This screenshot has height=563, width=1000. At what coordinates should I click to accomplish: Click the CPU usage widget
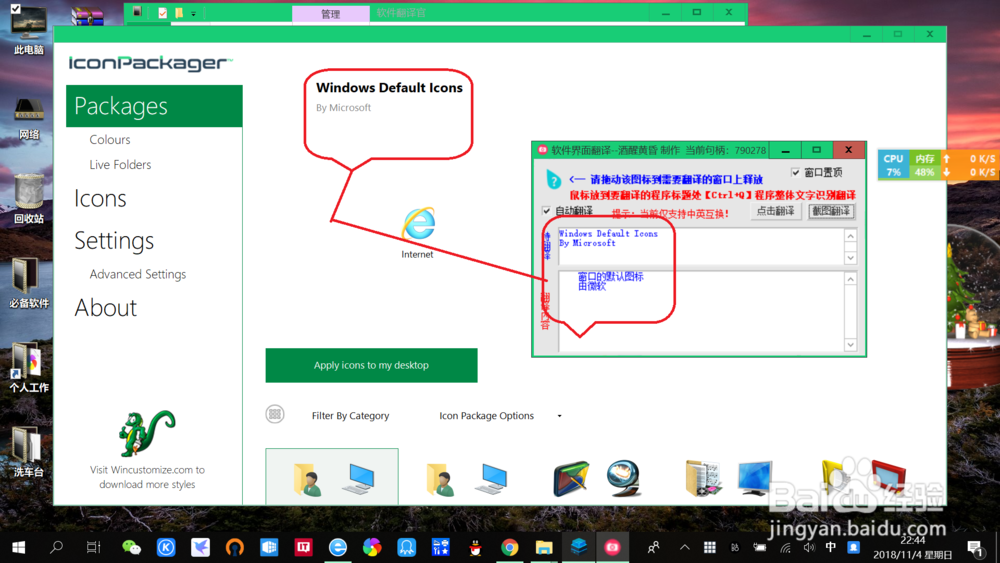893,165
